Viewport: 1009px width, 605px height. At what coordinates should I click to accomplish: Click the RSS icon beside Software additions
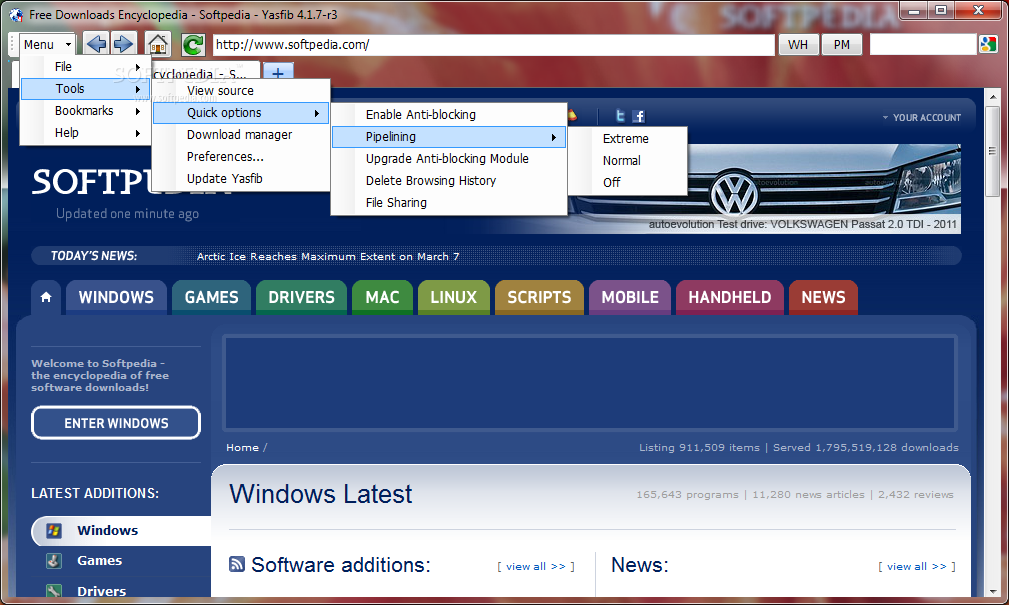[237, 564]
